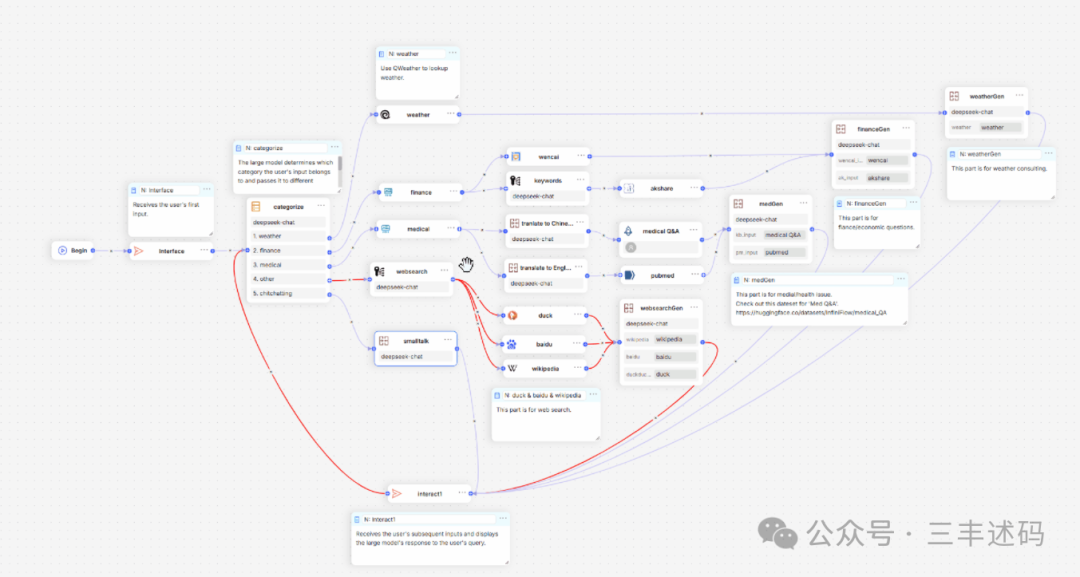Click the icon on the websearchGen node
Image resolution: width=1080 pixels, height=577 pixels.
click(628, 308)
